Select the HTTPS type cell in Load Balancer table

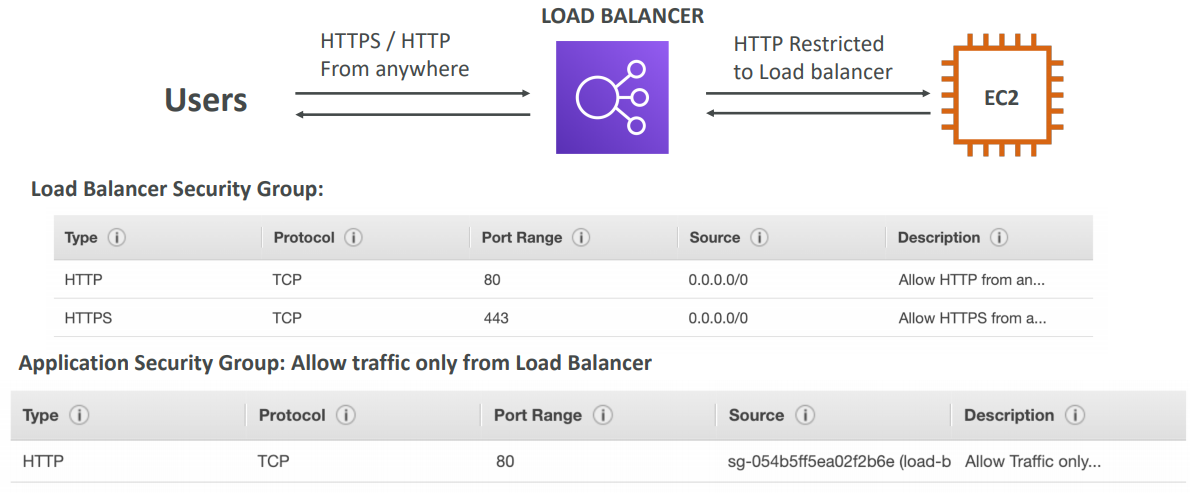pyautogui.click(x=89, y=318)
